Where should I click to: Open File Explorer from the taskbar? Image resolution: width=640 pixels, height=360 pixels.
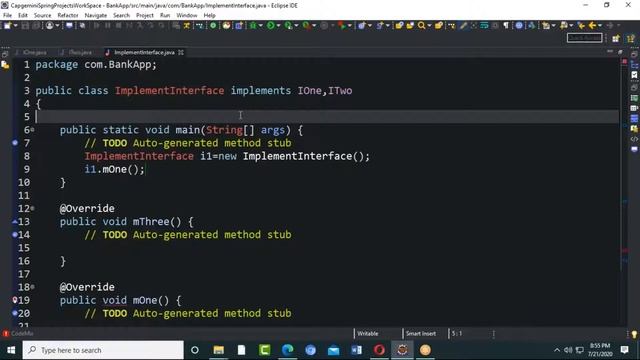click(x=219, y=350)
